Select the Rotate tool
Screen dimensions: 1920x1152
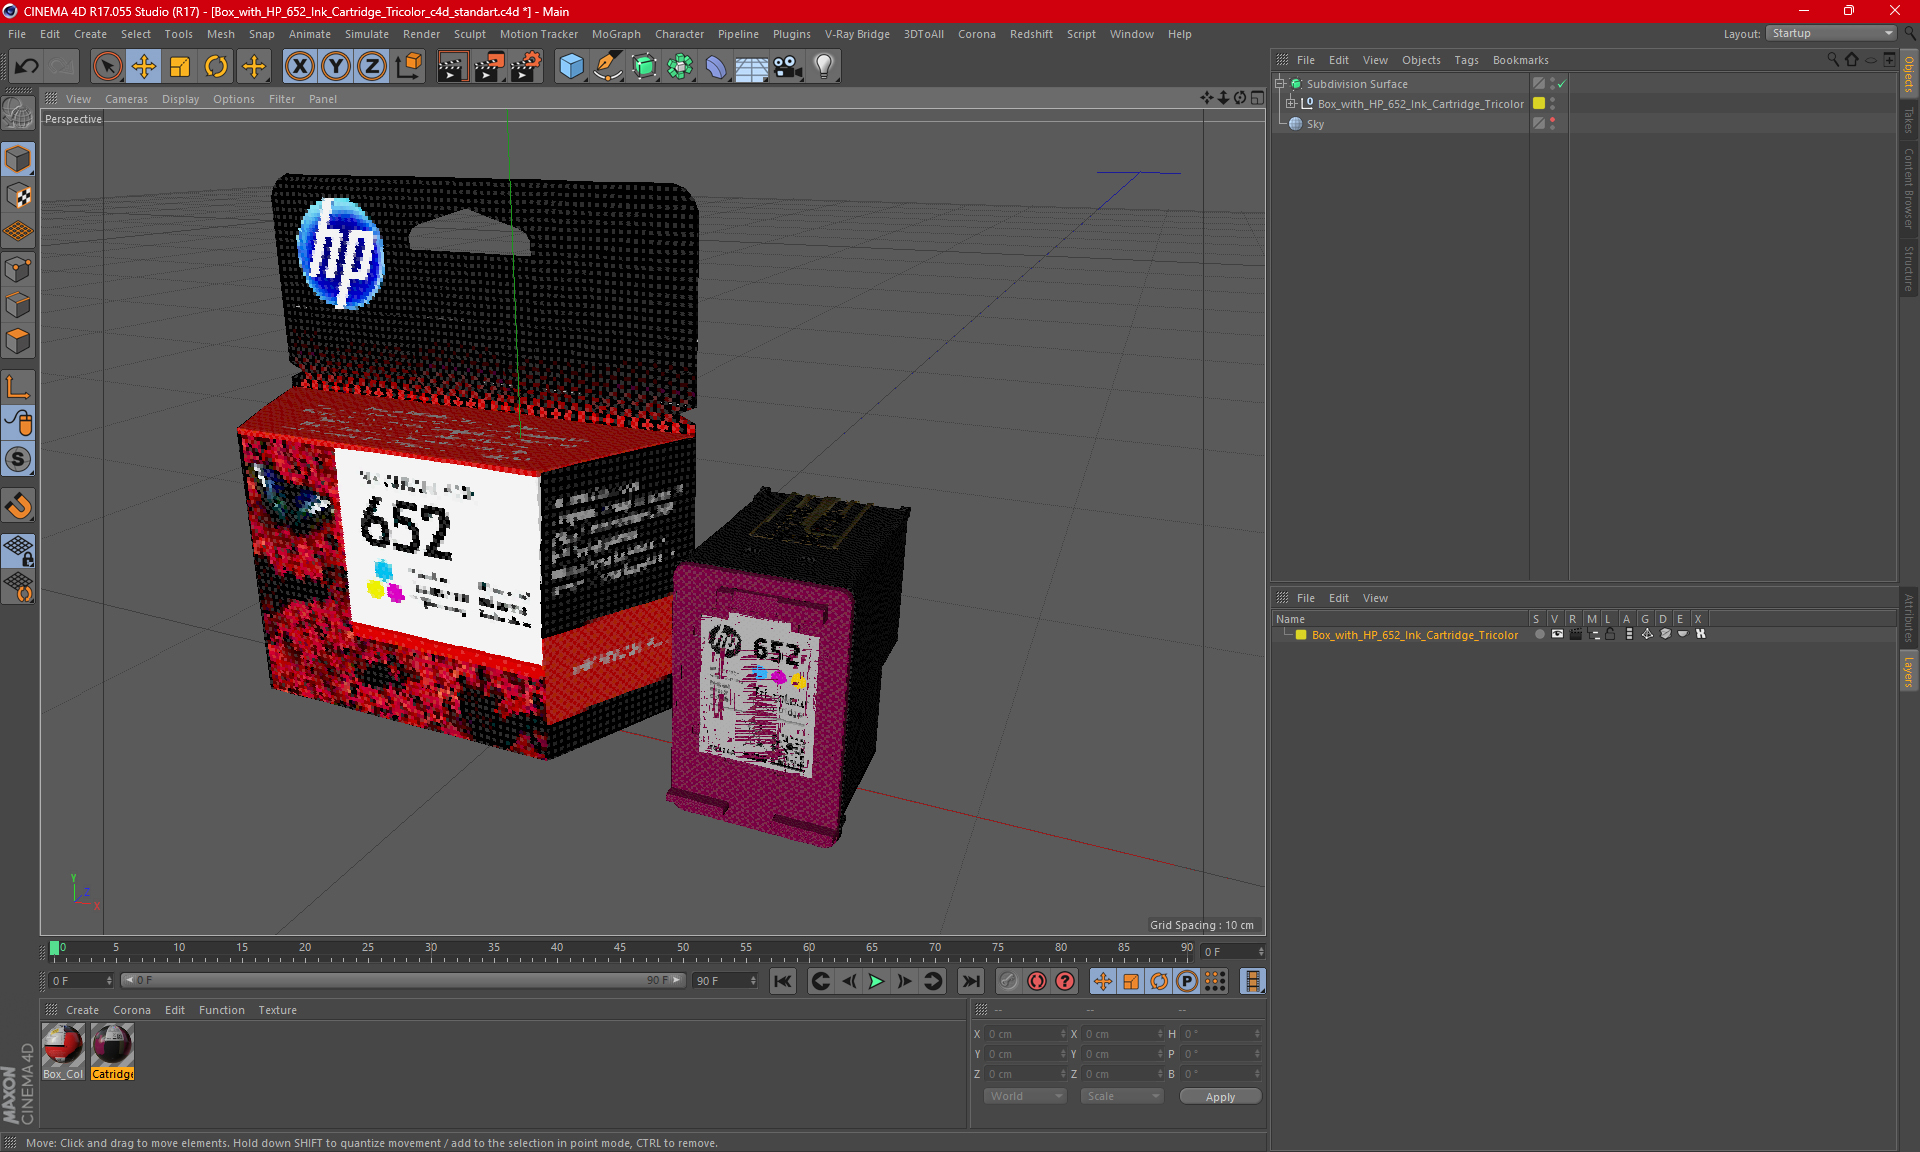[x=216, y=66]
